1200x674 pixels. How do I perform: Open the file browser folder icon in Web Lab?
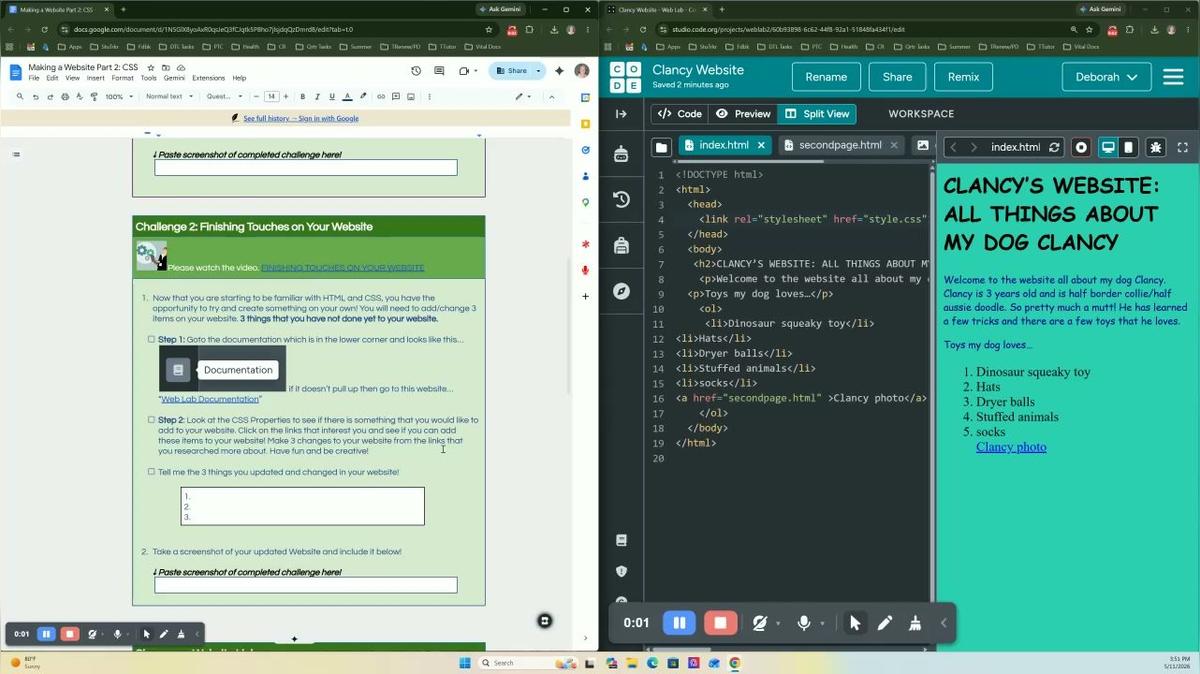click(x=661, y=147)
